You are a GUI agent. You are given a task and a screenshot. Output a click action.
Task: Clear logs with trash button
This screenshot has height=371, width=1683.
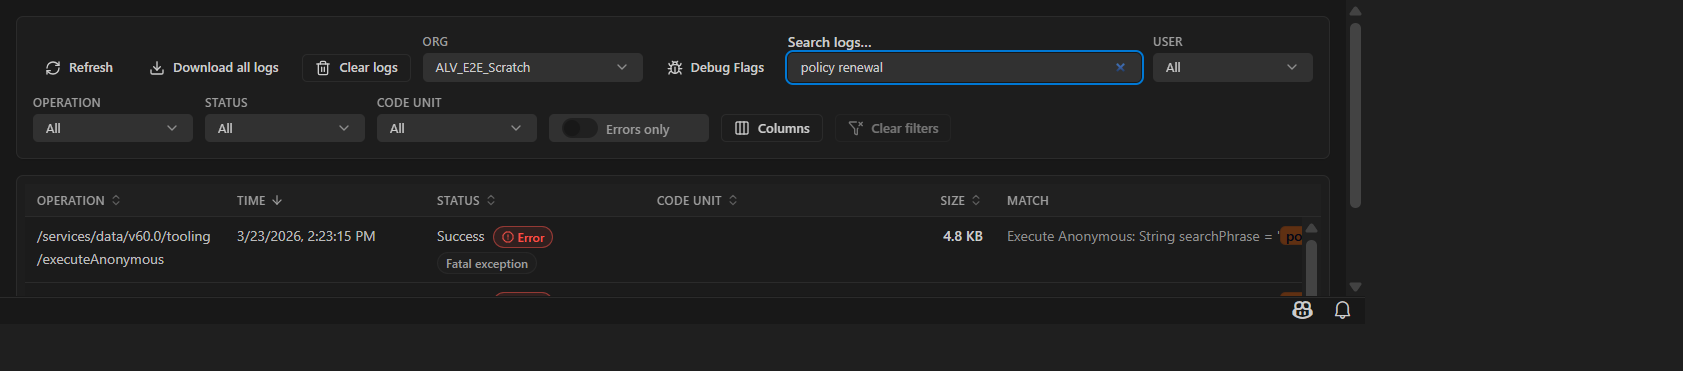click(x=356, y=68)
